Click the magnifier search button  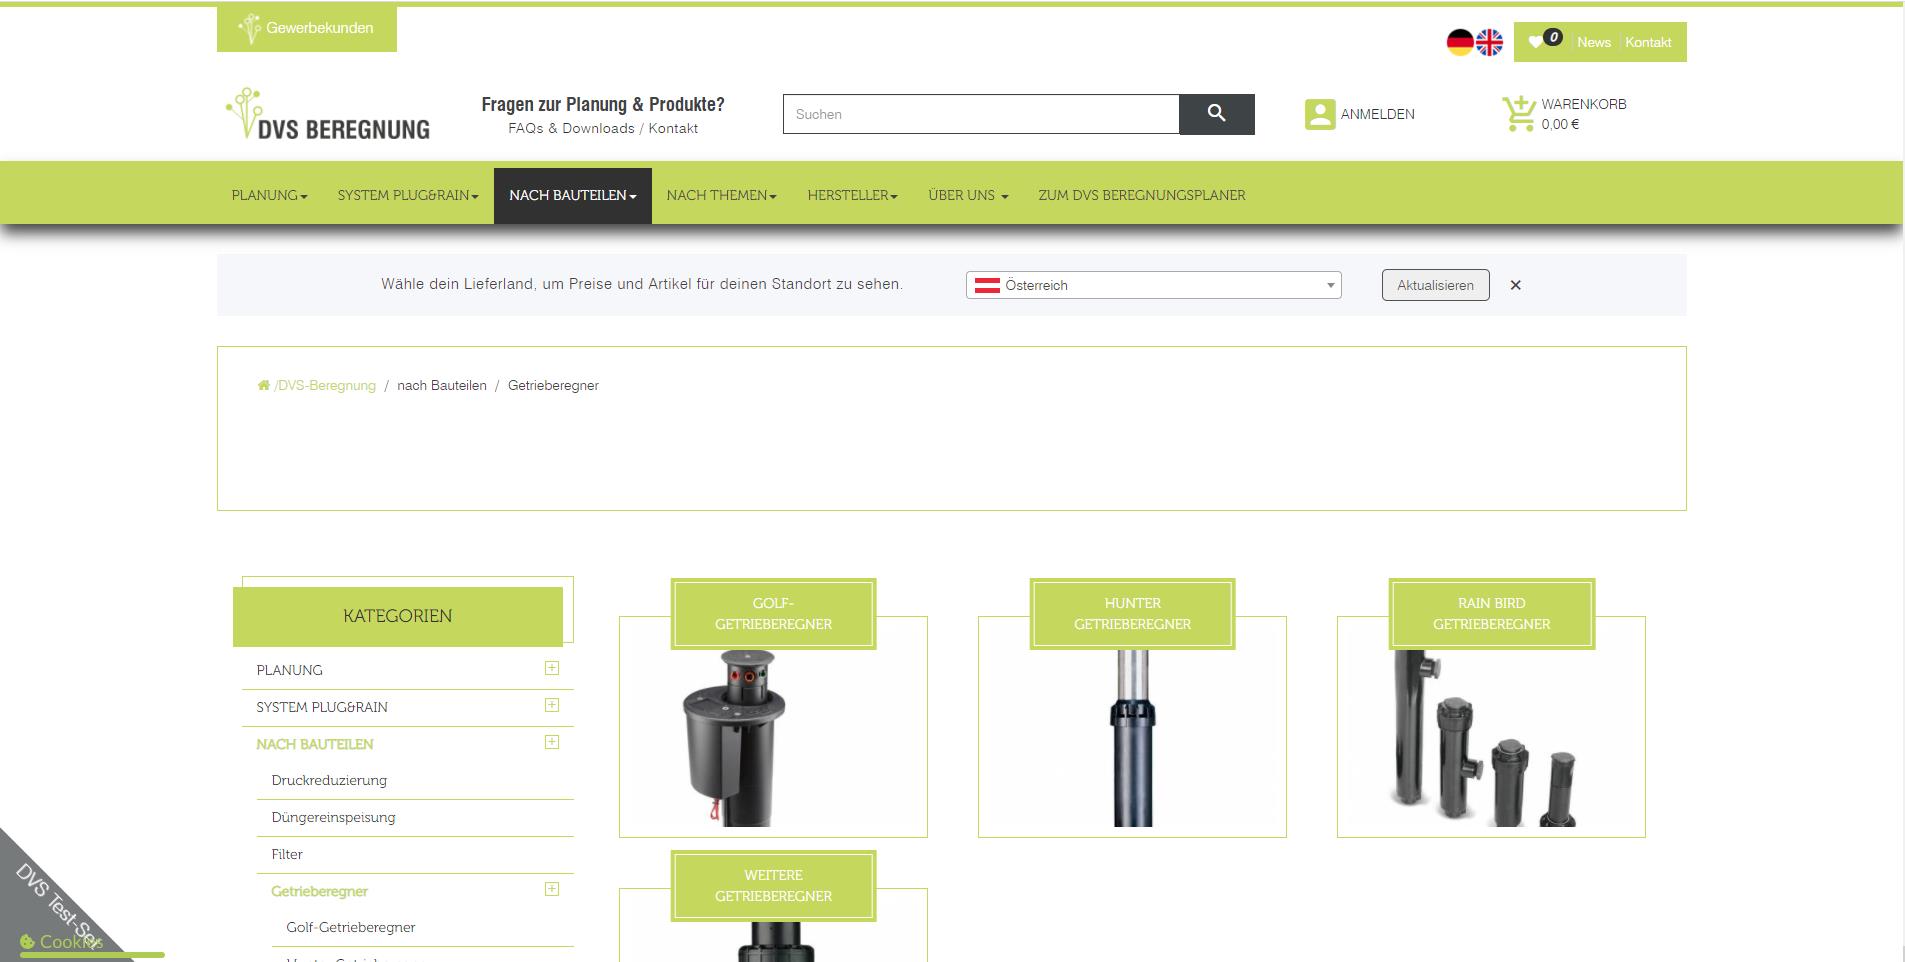(x=1216, y=114)
